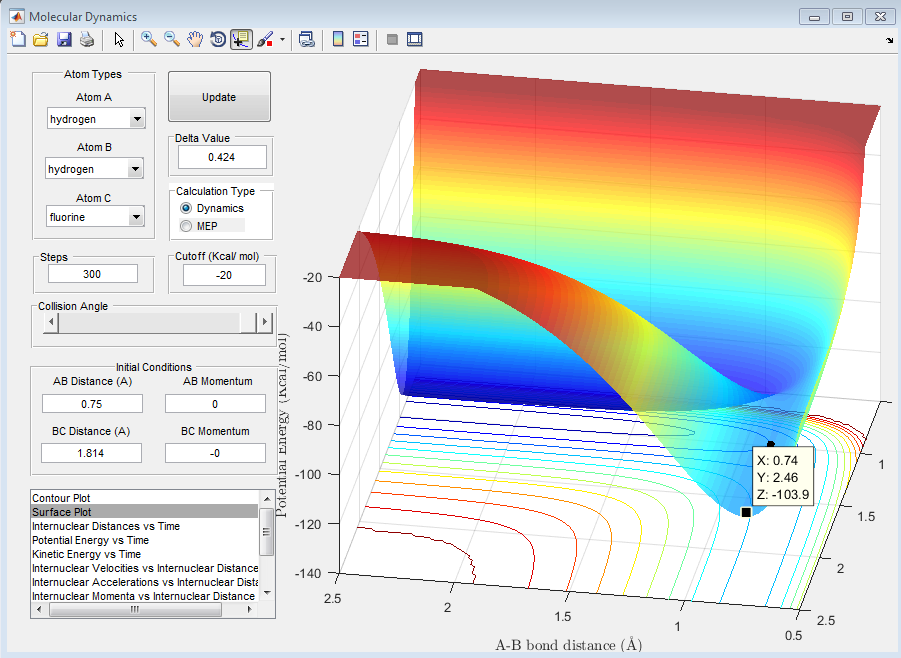Insert a colorbar from the toolbar
This screenshot has height=658, width=901.
coord(338,39)
